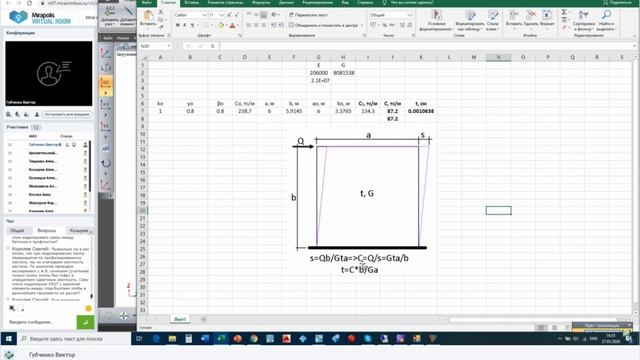Open Format as Table menu
The height and width of the screenshot is (360, 640).
coord(470,21)
